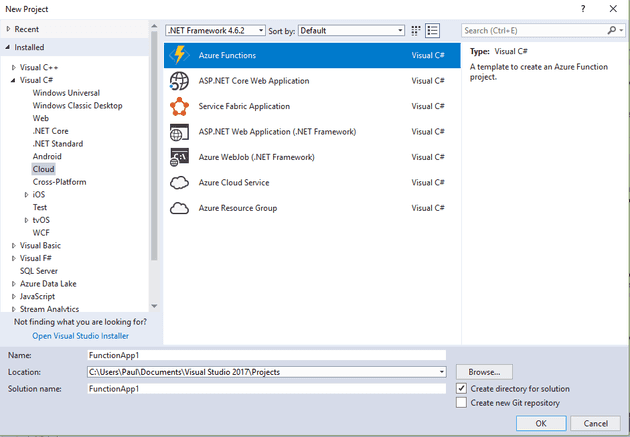Viewport: 630px width, 437px height.
Task: Open the search options dropdown arrow
Action: click(x=621, y=30)
